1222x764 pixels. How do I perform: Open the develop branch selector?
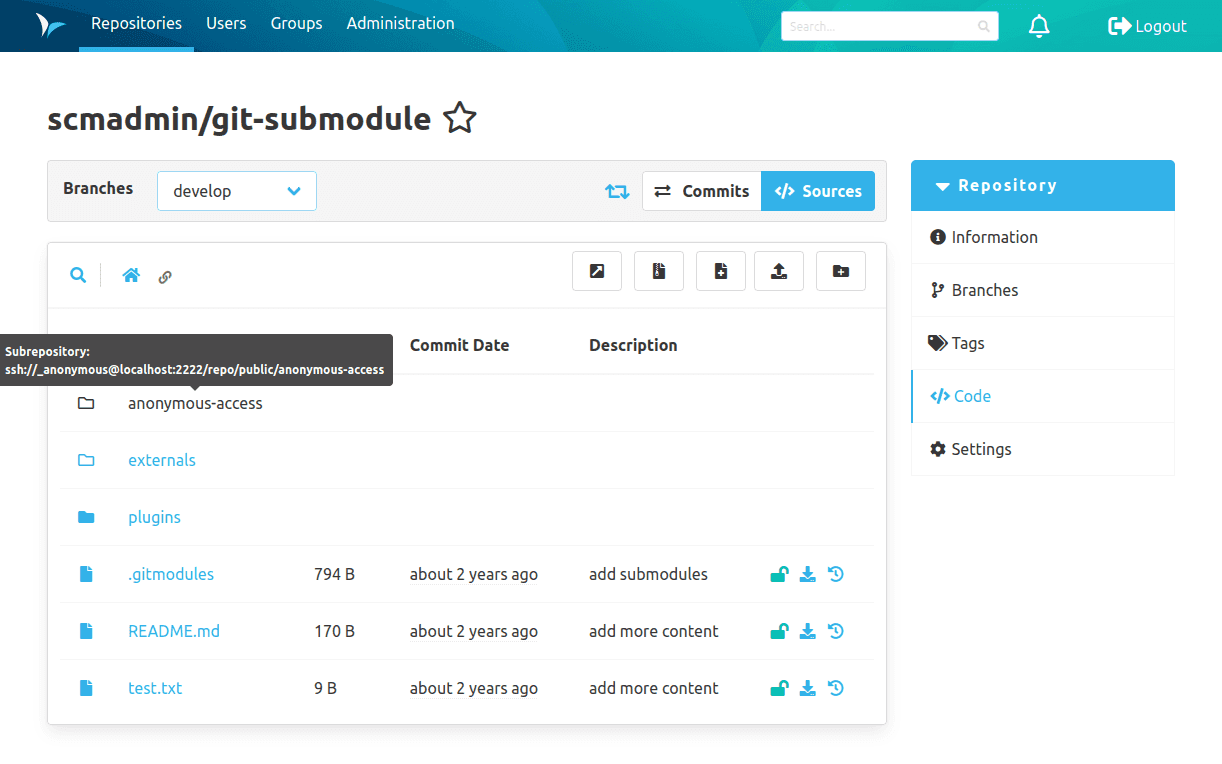pos(237,191)
